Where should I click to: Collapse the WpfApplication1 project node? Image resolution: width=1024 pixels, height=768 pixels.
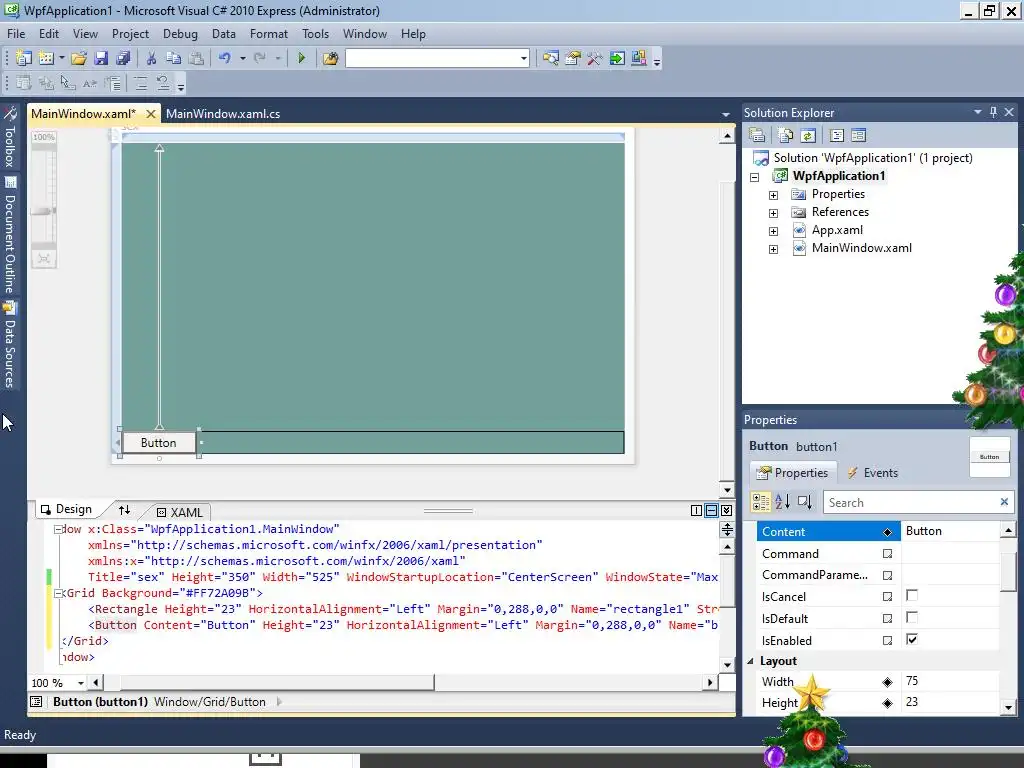(755, 177)
